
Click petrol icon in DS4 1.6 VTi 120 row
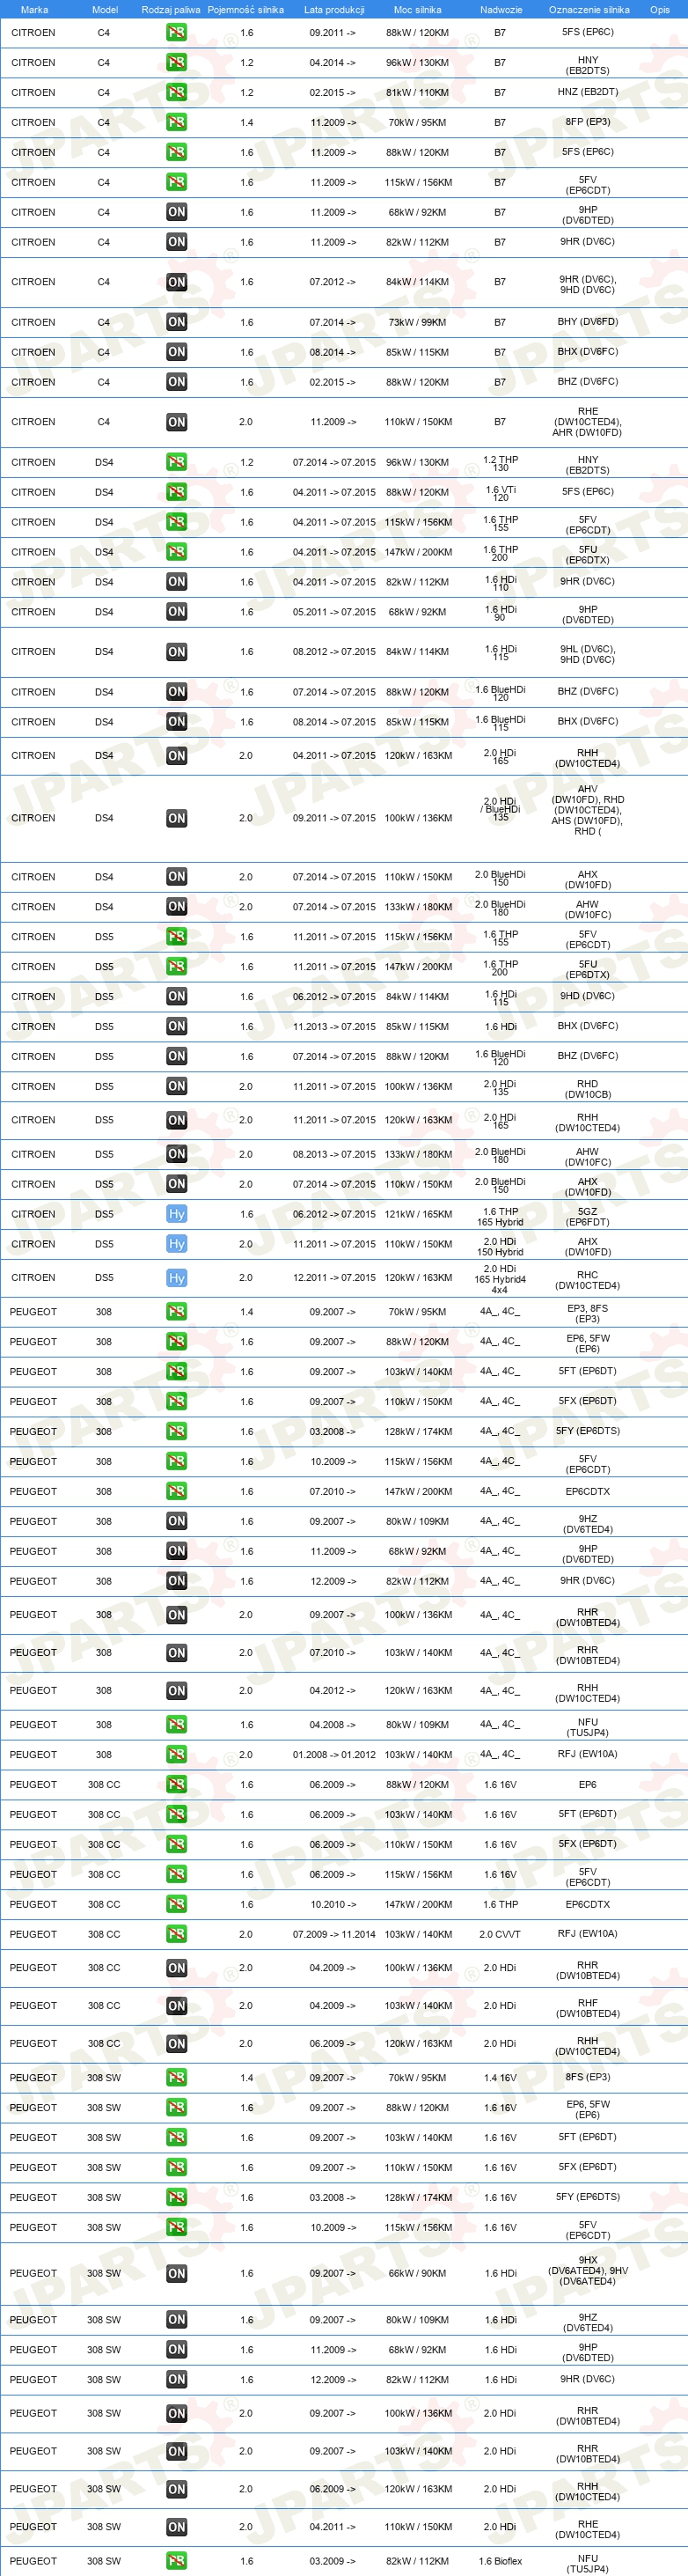(x=177, y=492)
